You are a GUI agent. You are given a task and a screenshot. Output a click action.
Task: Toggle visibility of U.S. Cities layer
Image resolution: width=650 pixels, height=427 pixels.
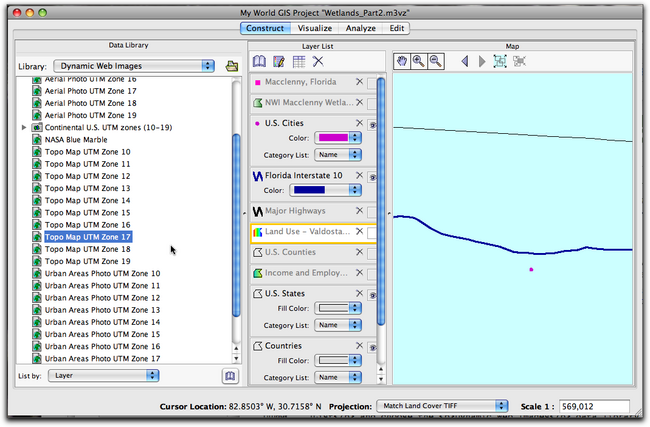click(x=372, y=125)
